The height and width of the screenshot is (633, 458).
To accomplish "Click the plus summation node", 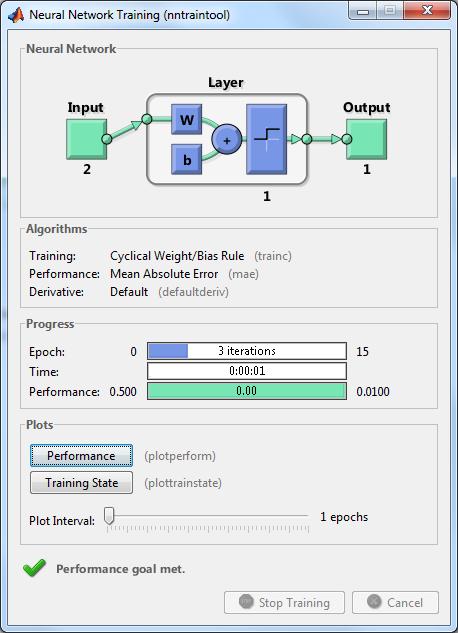I will (227, 140).
